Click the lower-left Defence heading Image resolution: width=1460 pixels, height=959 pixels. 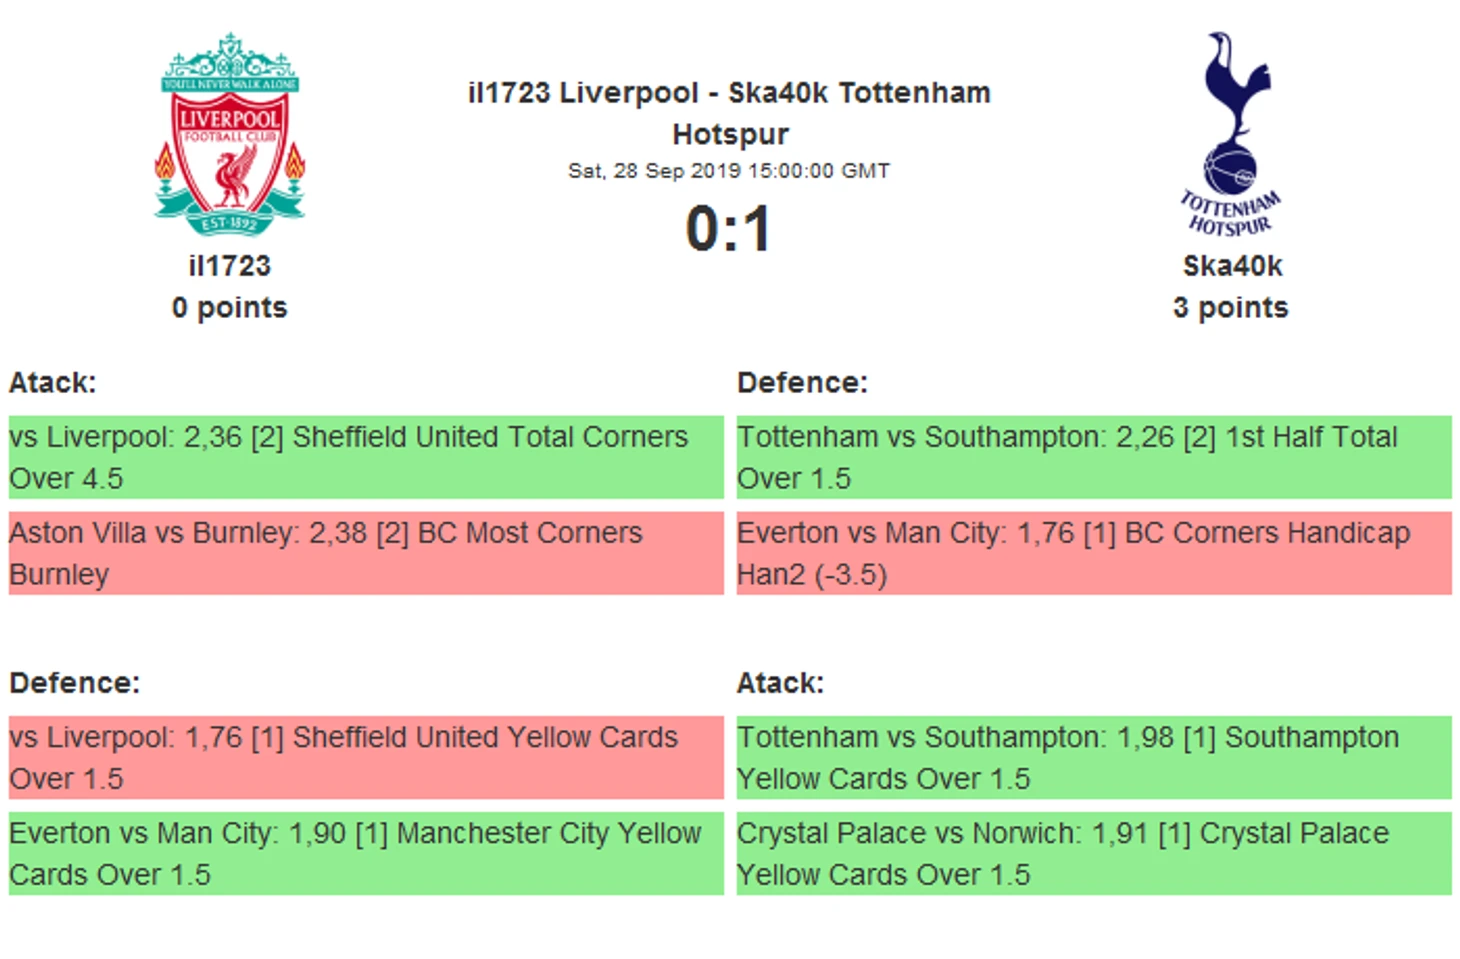pos(75,683)
